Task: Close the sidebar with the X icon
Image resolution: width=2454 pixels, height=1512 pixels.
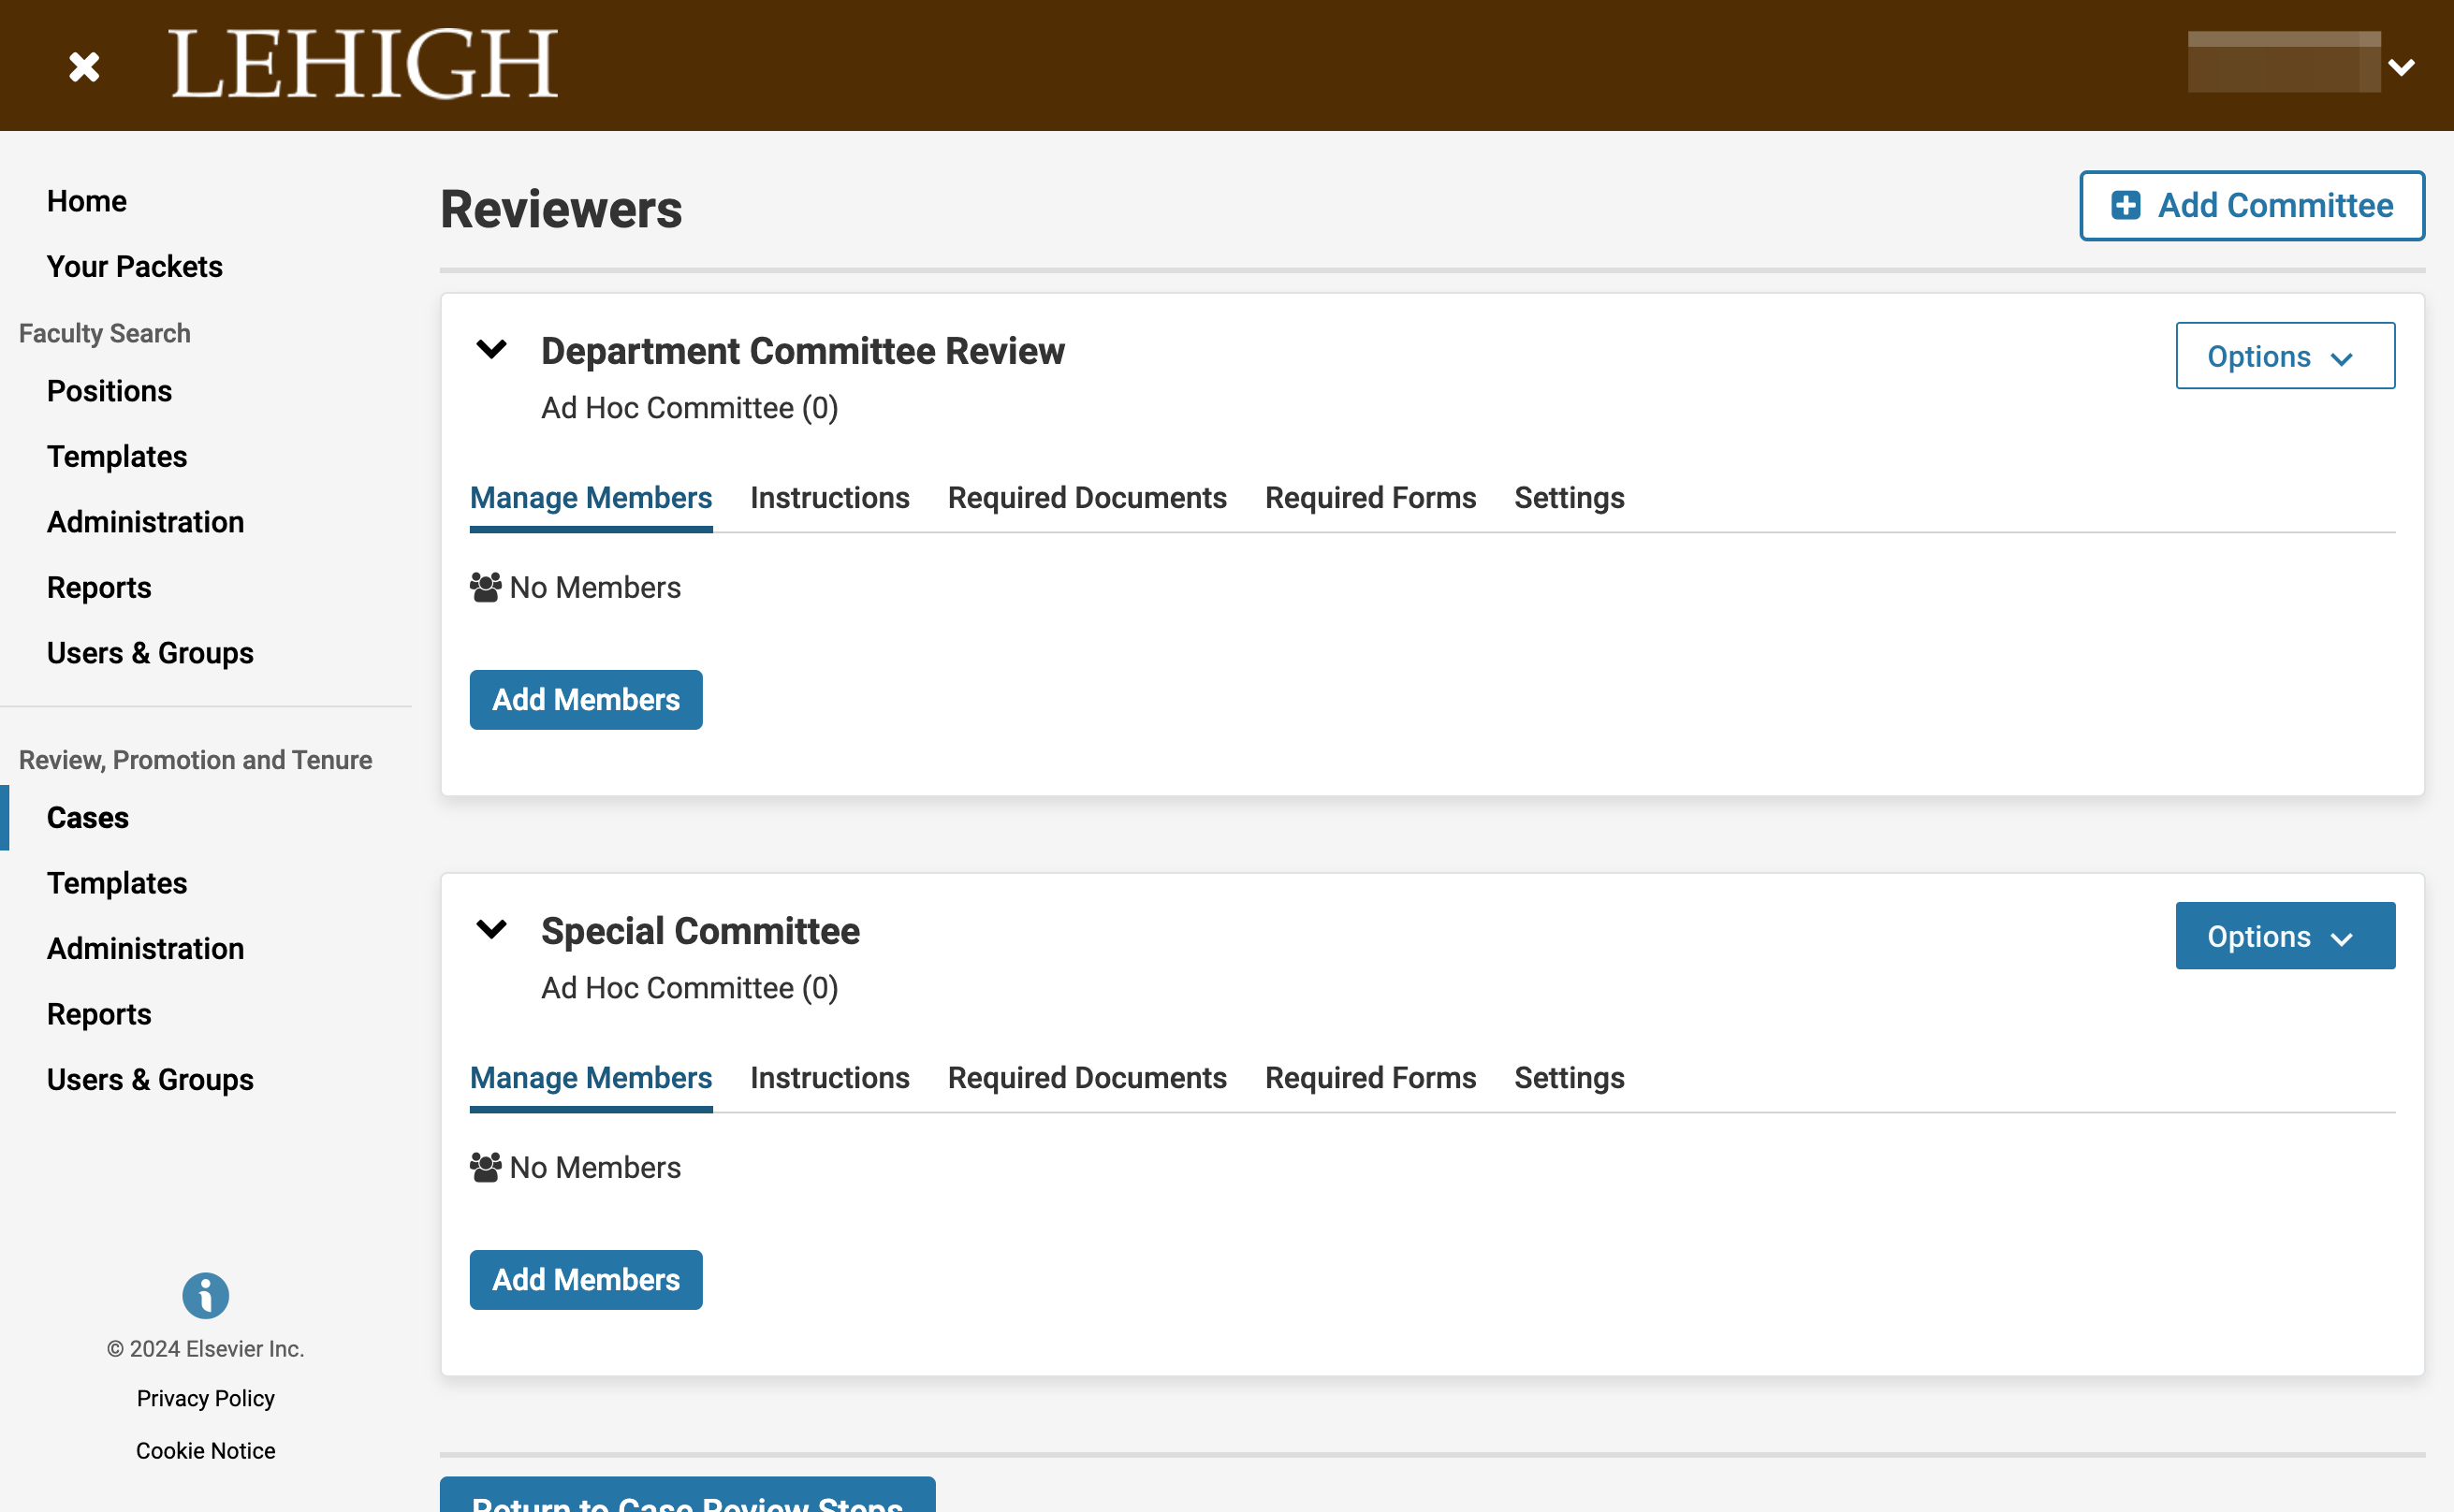Action: 84,67
